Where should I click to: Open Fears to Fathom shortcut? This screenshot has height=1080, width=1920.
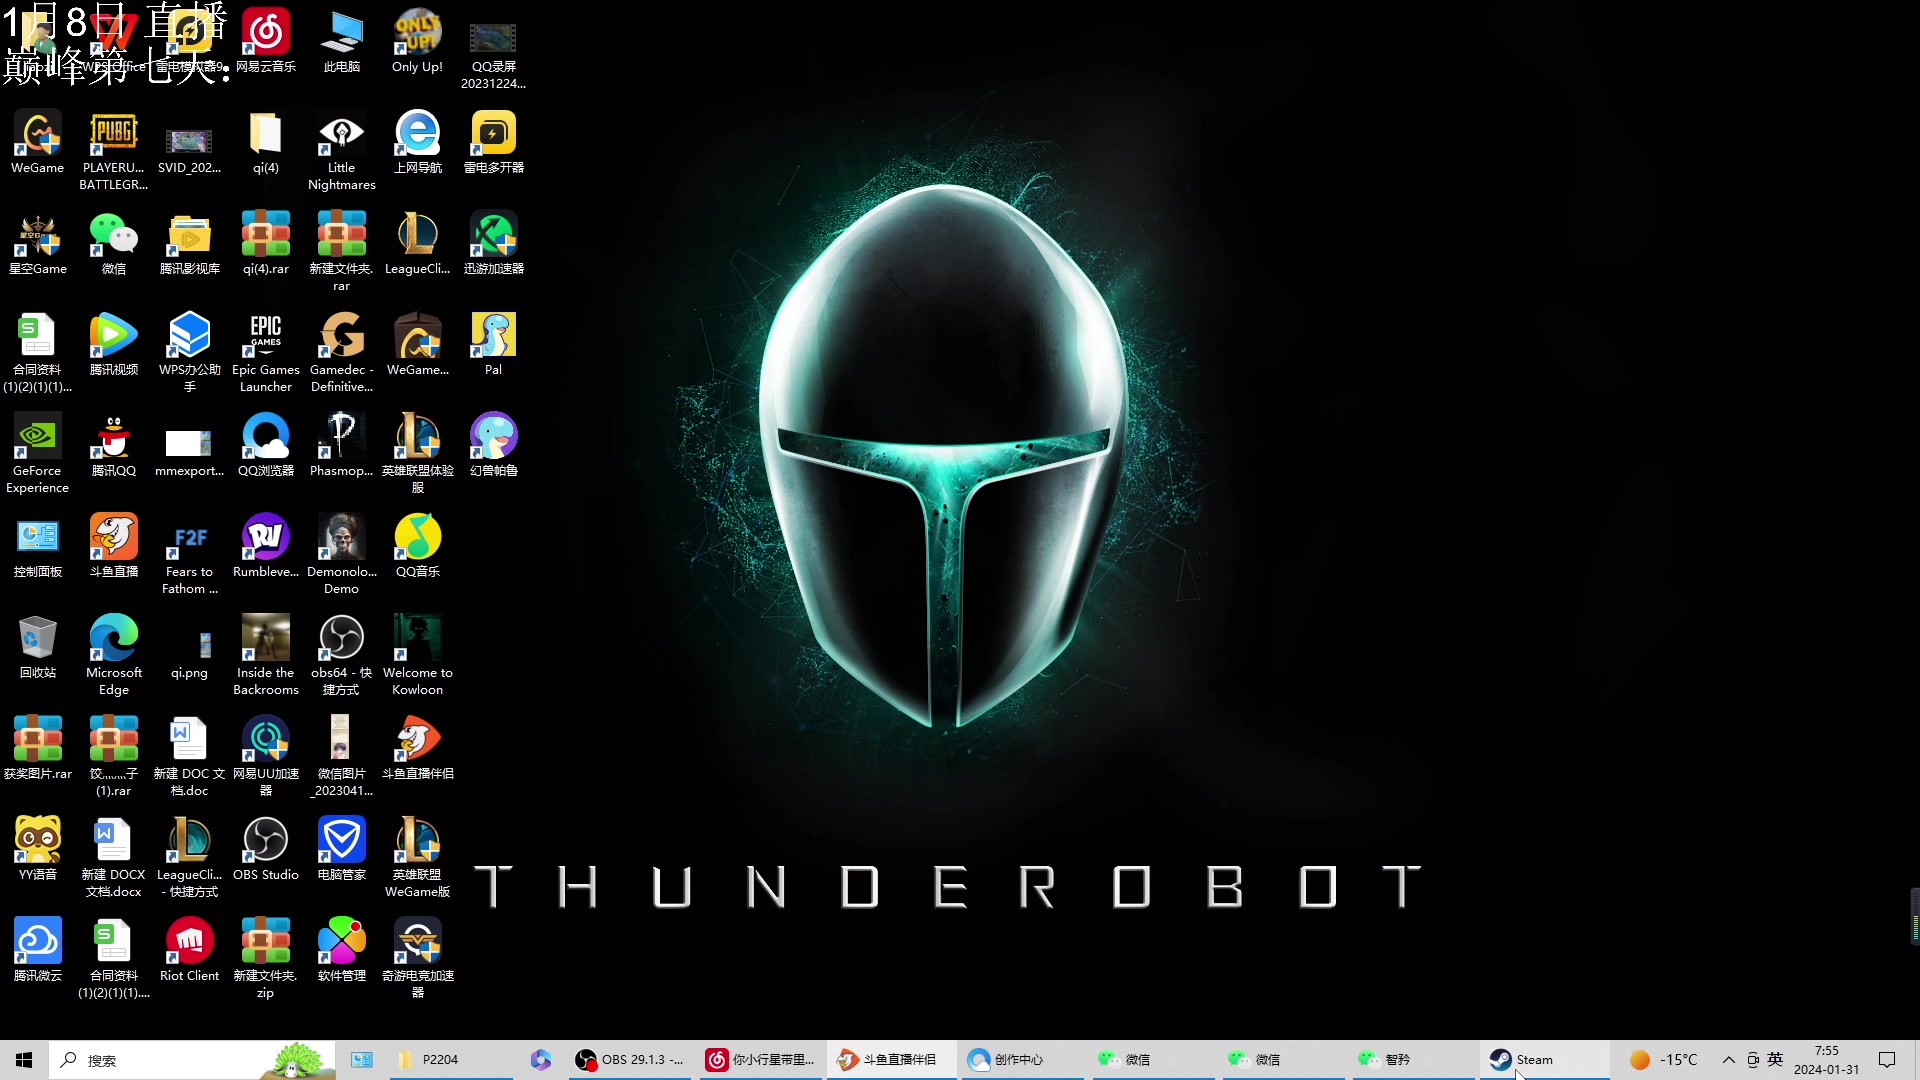click(x=189, y=555)
